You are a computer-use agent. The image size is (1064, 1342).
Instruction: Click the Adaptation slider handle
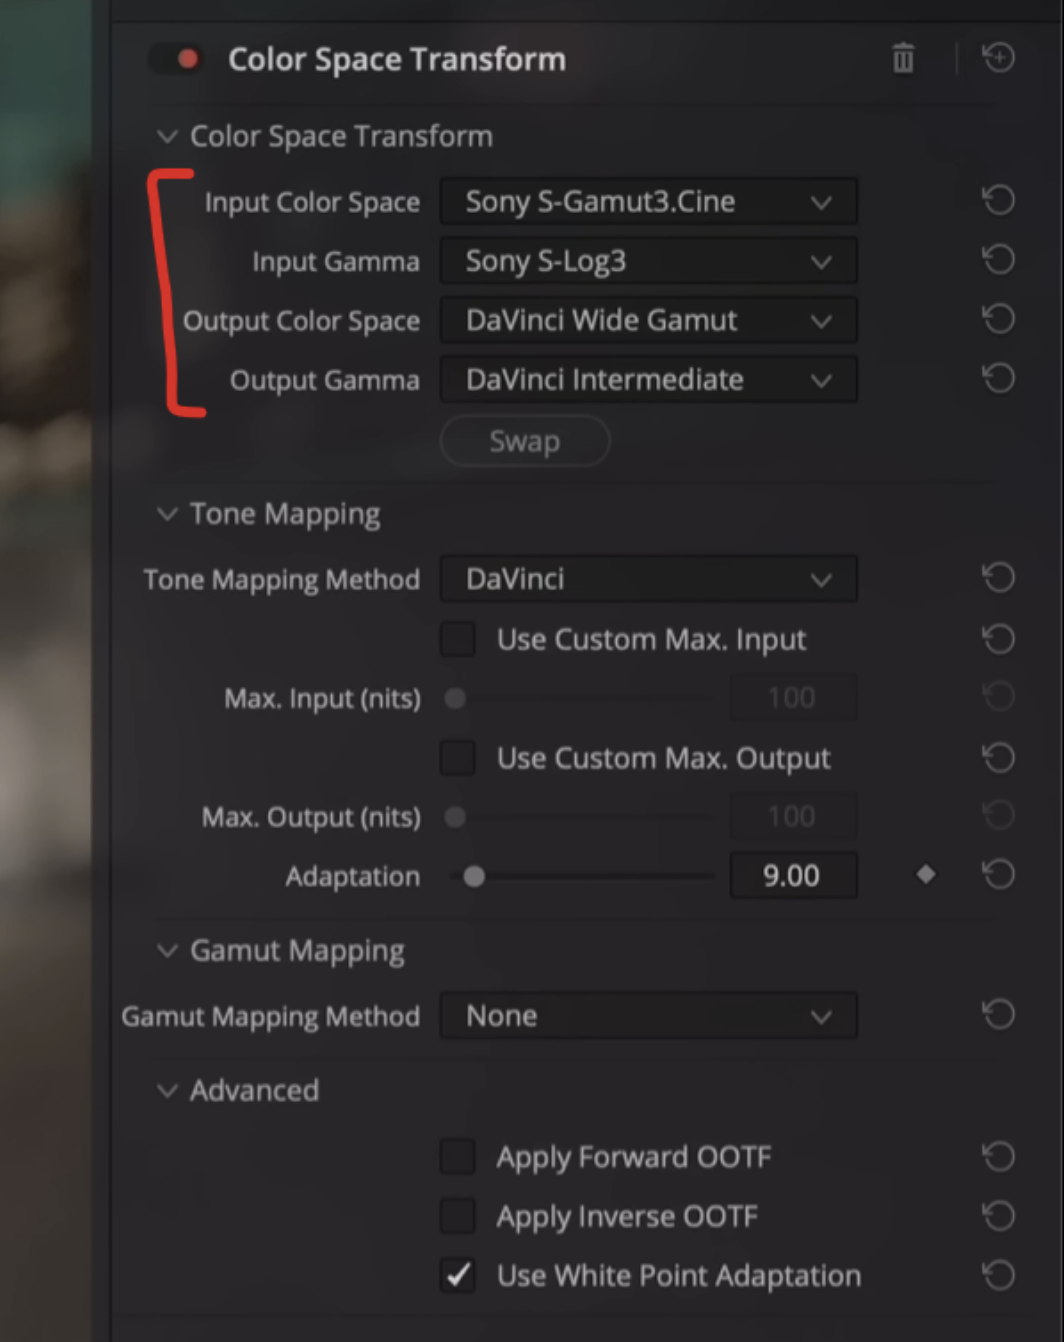point(474,877)
